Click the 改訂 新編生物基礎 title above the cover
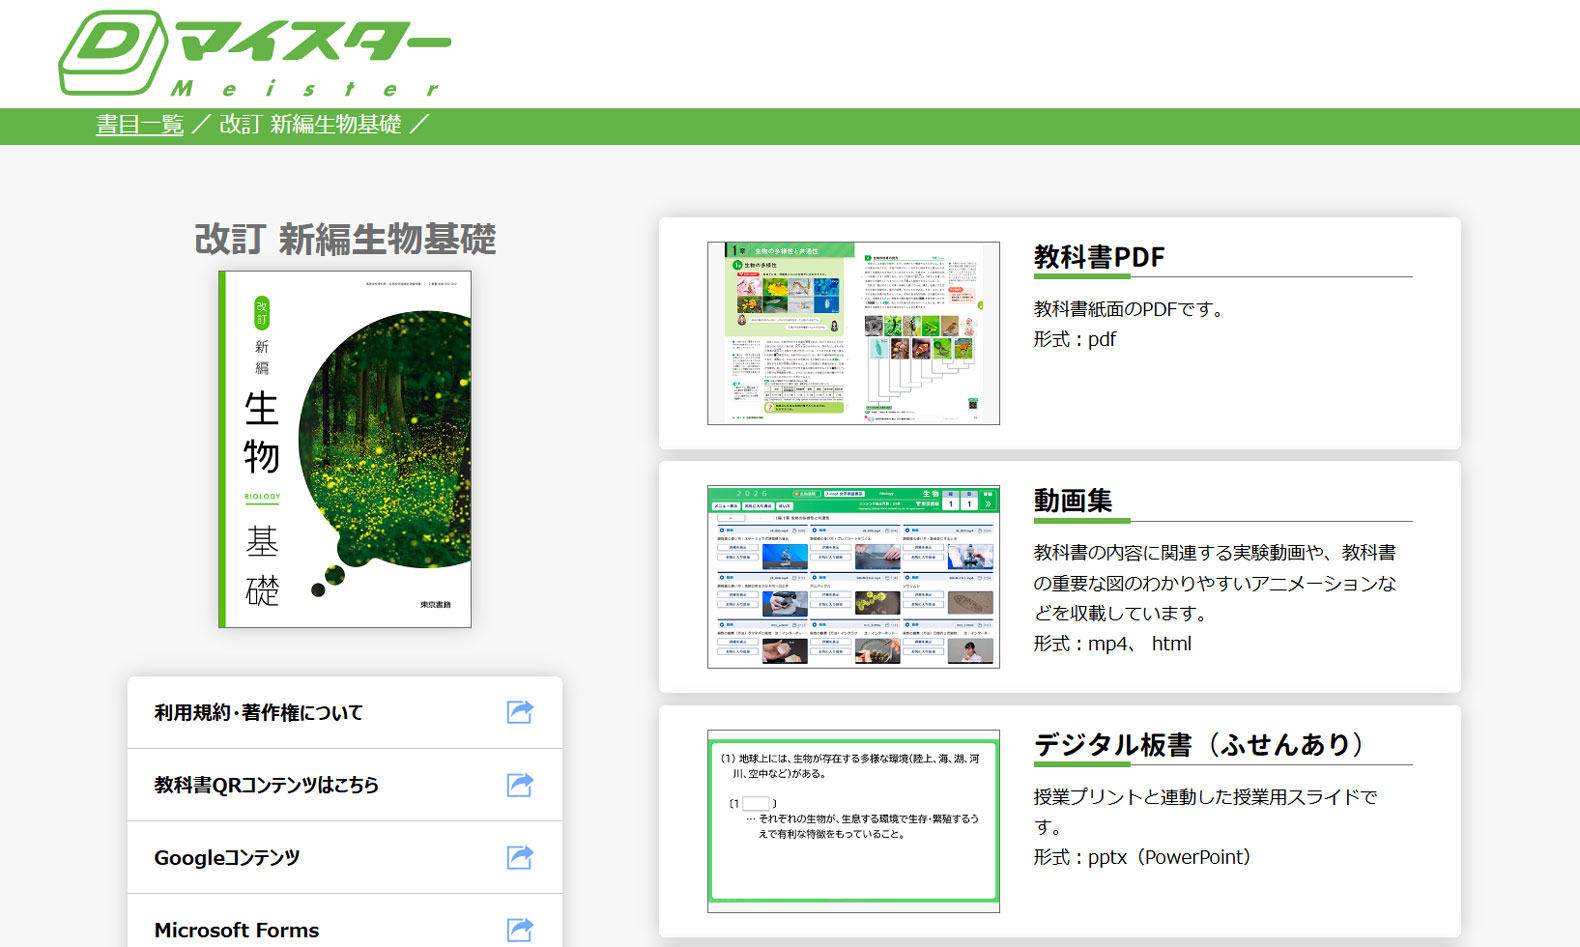1580x947 pixels. [x=345, y=240]
